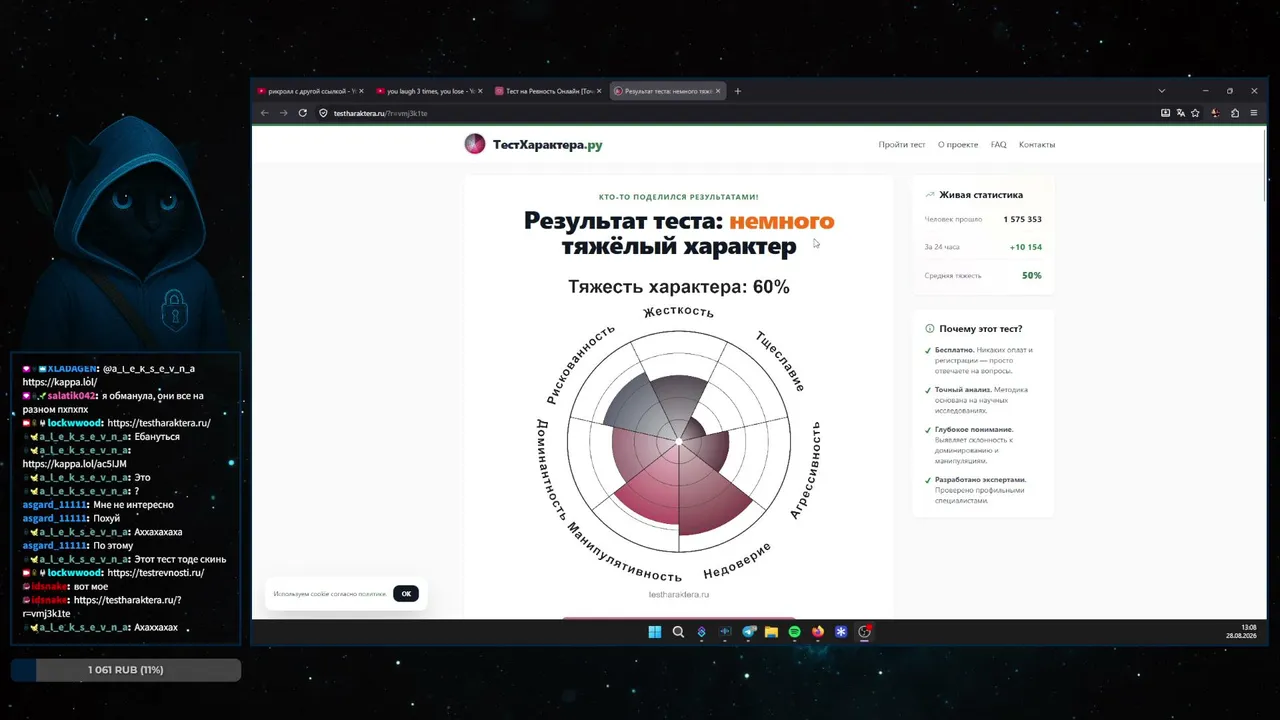Click the browser forward arrow
The width and height of the screenshot is (1280, 720).
[x=283, y=113]
